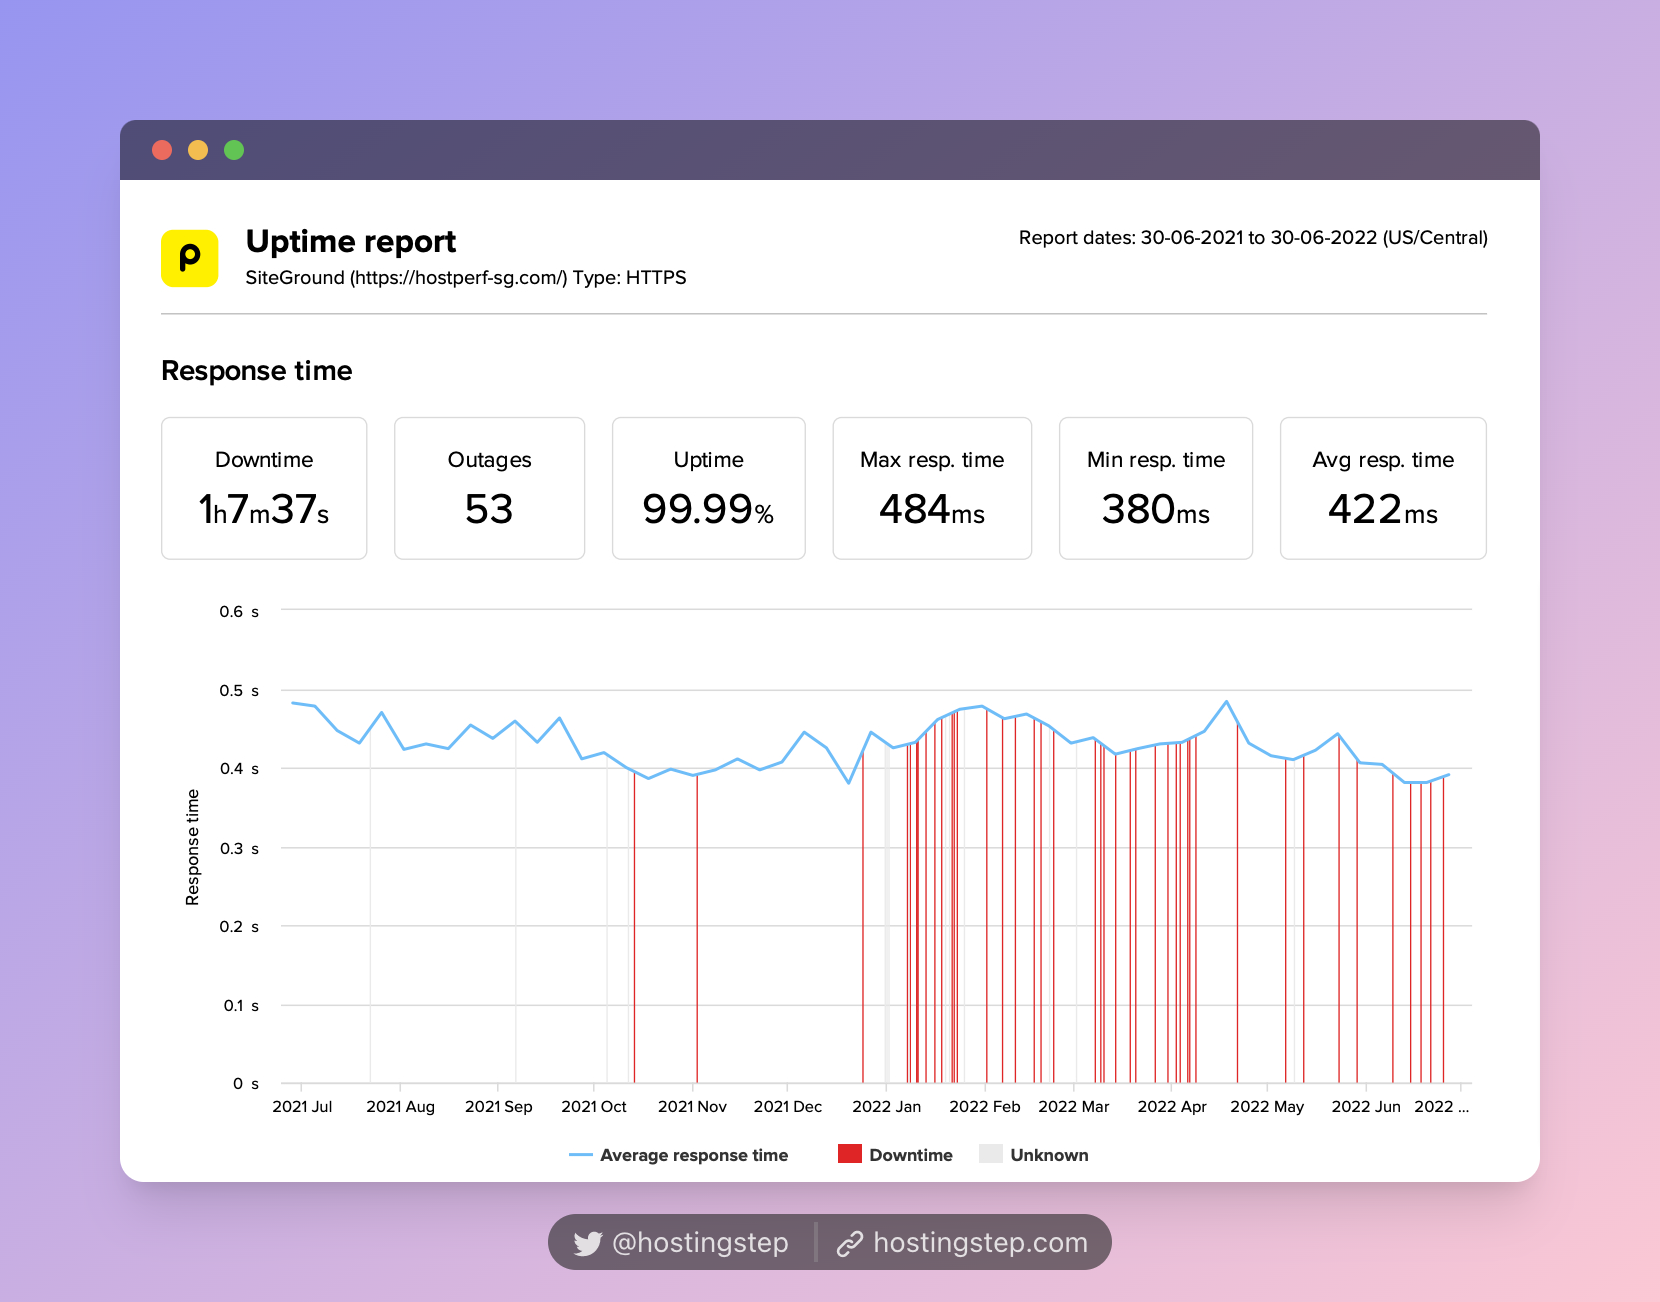1660x1302 pixels.
Task: Select the Max resp. time card
Action: [932, 488]
